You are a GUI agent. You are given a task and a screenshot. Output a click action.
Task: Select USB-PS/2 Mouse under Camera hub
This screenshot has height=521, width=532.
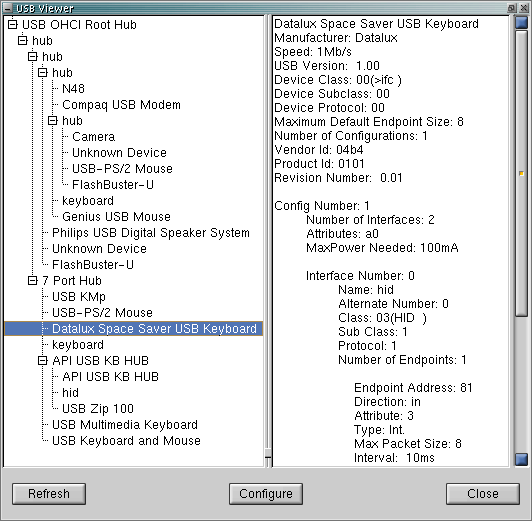coord(122,169)
